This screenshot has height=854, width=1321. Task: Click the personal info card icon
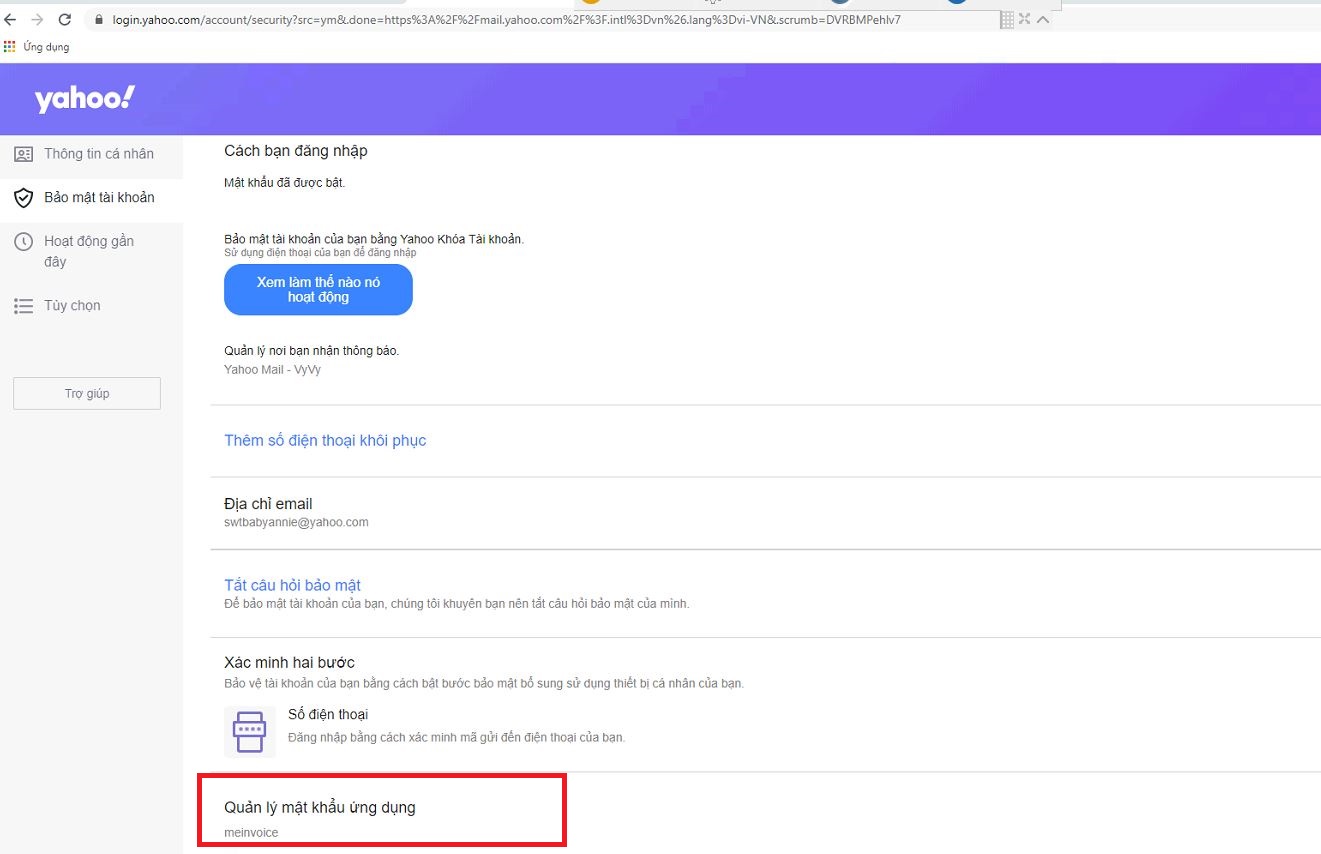pos(23,154)
